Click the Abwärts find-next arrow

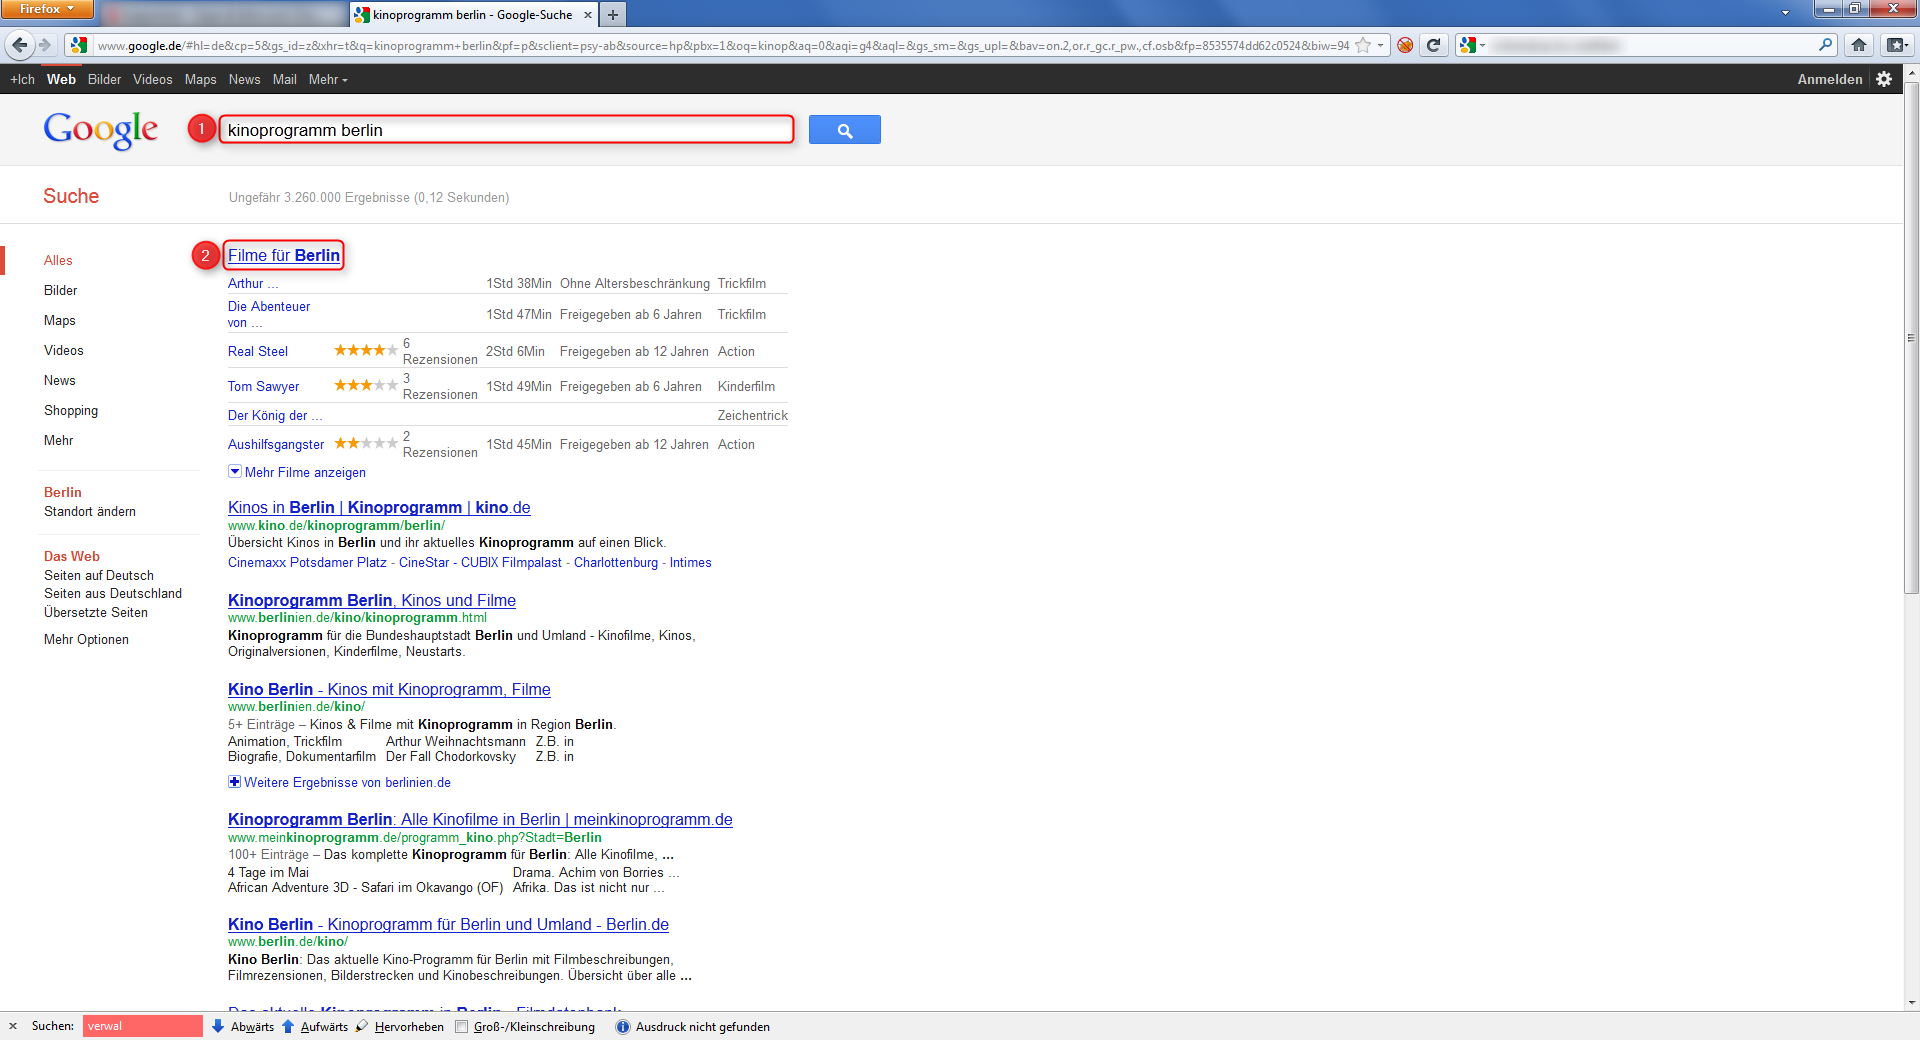click(x=243, y=1026)
